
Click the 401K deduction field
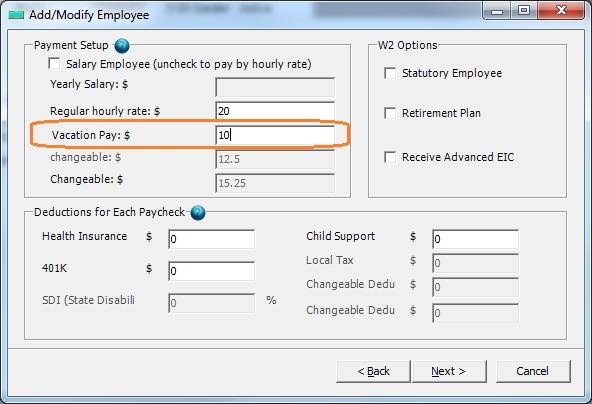click(211, 271)
